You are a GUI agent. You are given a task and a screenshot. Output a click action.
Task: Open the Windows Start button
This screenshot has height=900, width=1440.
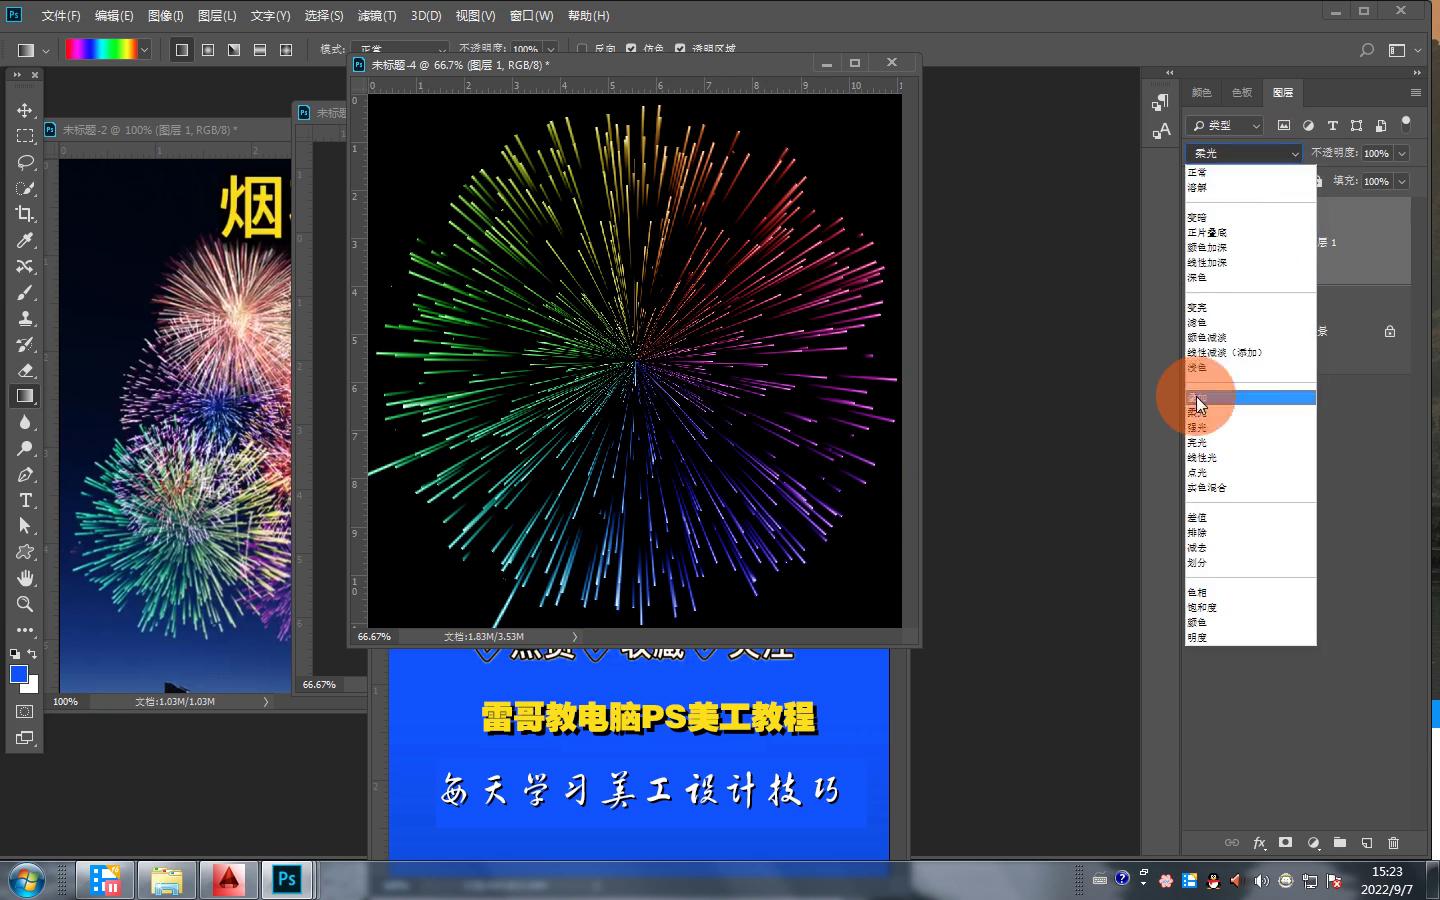coord(27,880)
